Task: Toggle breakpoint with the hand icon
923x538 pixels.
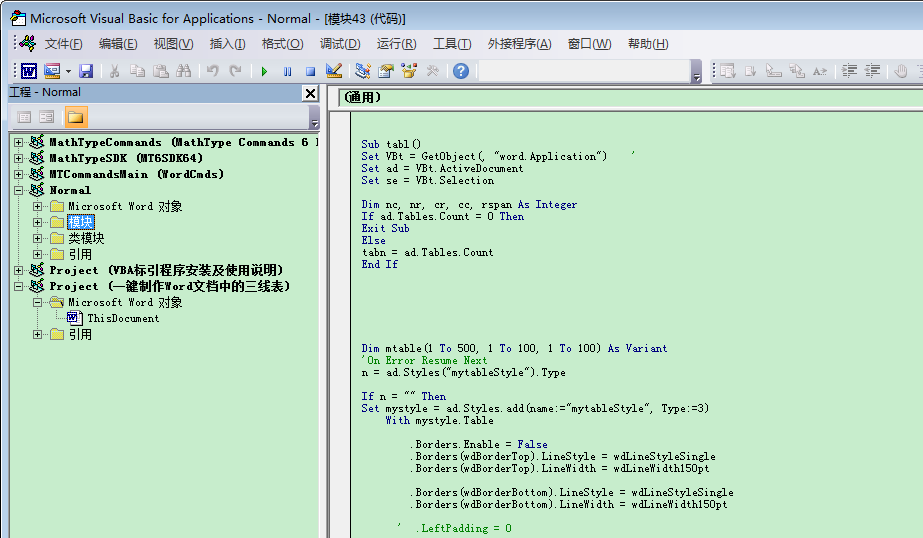Action: (x=901, y=71)
